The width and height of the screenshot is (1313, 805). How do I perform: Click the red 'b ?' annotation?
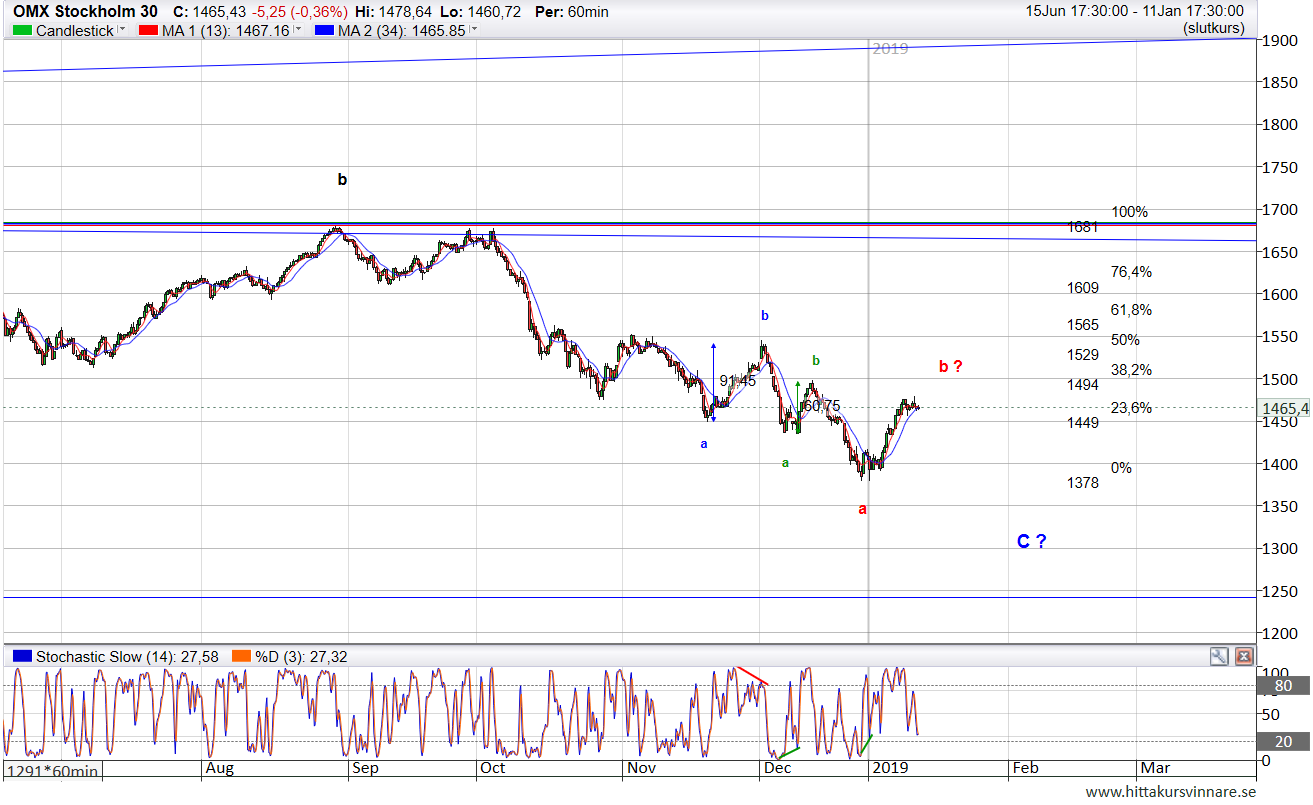tap(950, 367)
